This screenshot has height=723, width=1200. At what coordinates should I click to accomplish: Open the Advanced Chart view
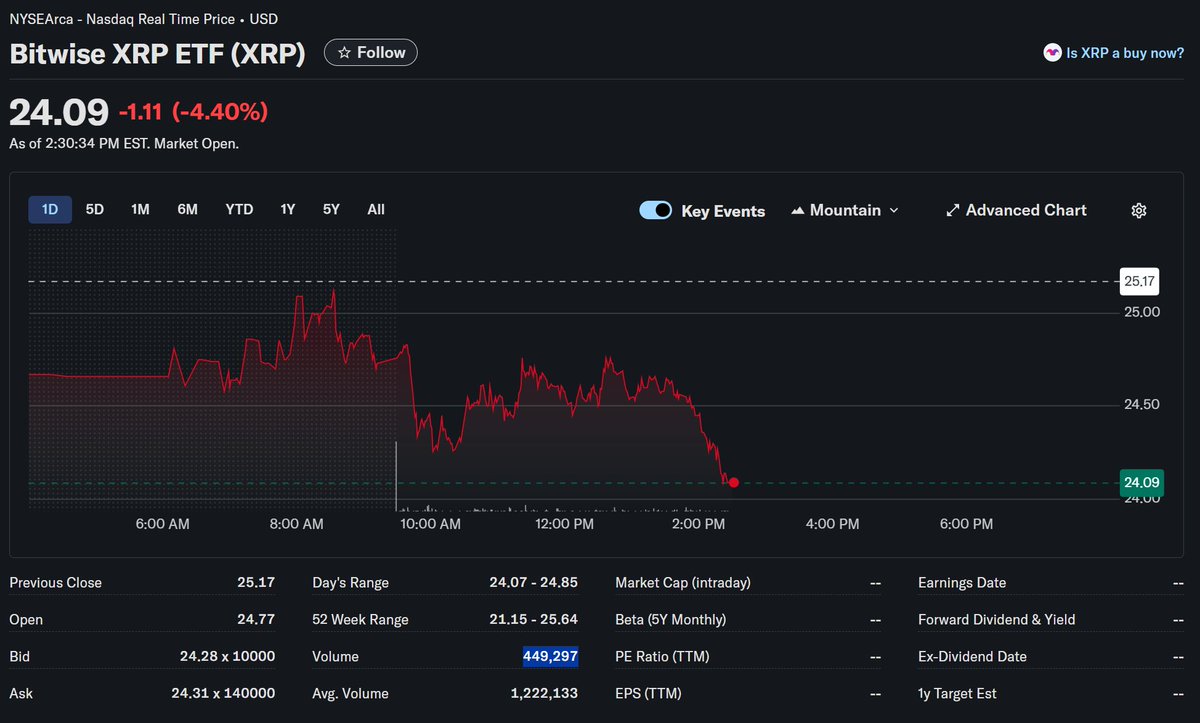(x=1016, y=210)
